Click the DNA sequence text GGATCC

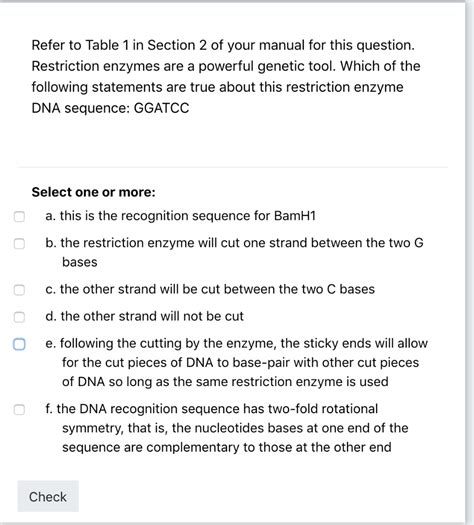click(161, 108)
